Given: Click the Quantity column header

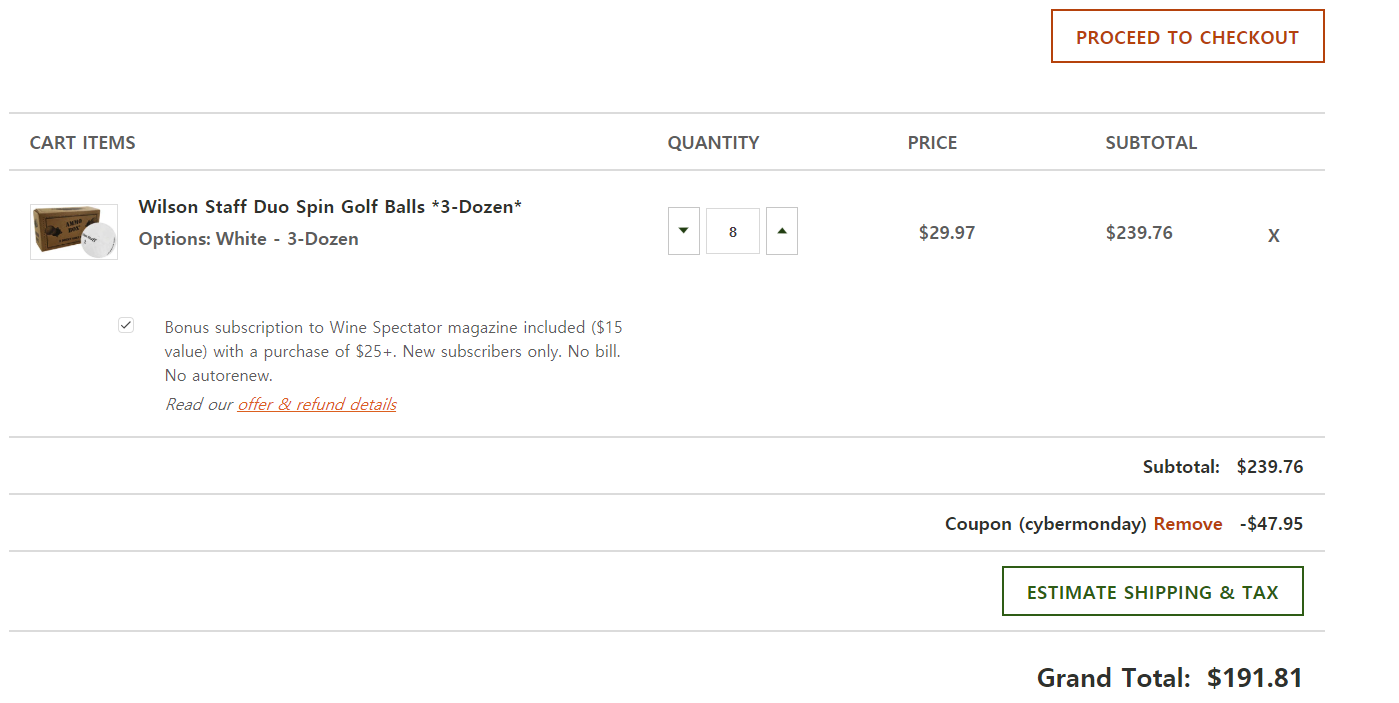Looking at the screenshot, I should (x=713, y=142).
